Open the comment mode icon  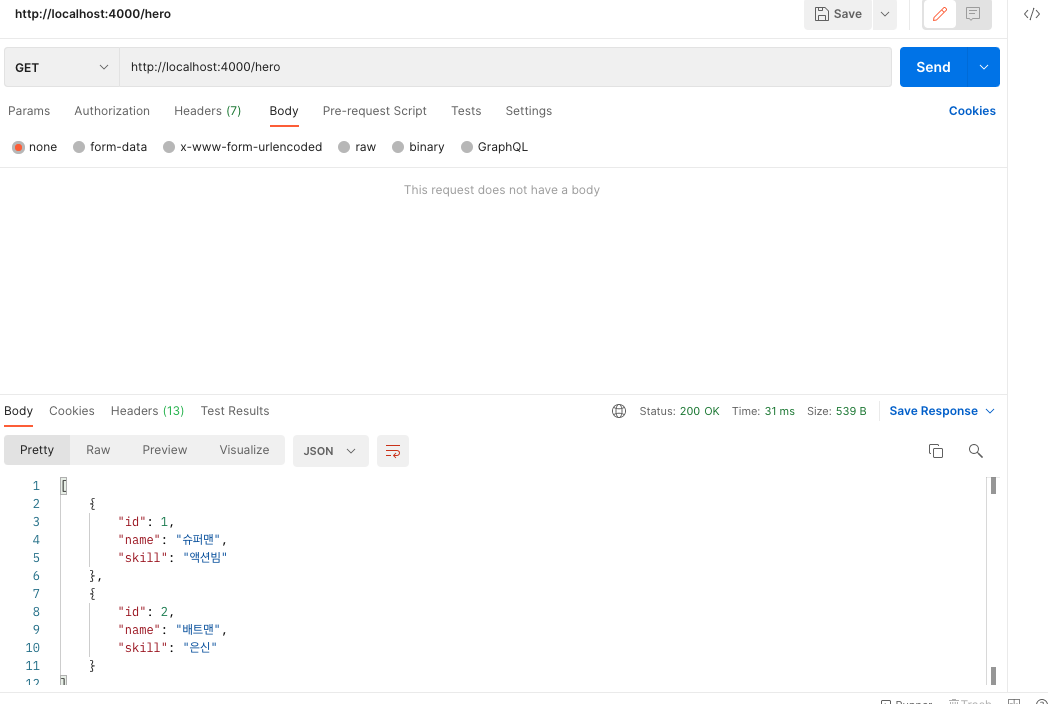[973, 14]
